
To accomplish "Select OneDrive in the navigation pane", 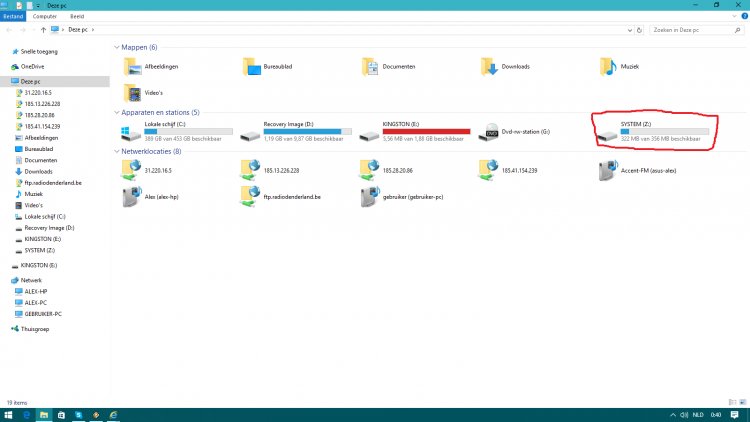I will click(x=33, y=66).
